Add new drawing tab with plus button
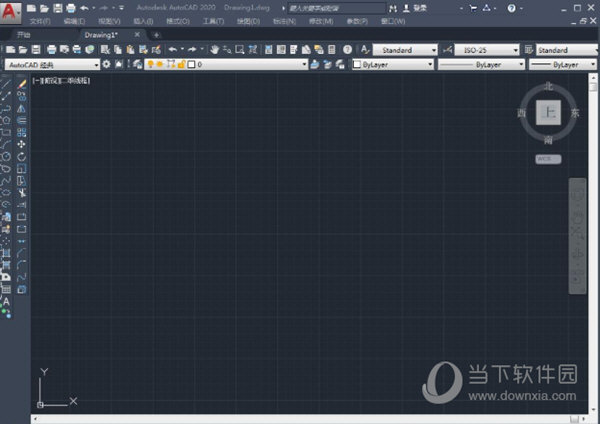The width and height of the screenshot is (600, 424). tap(156, 35)
